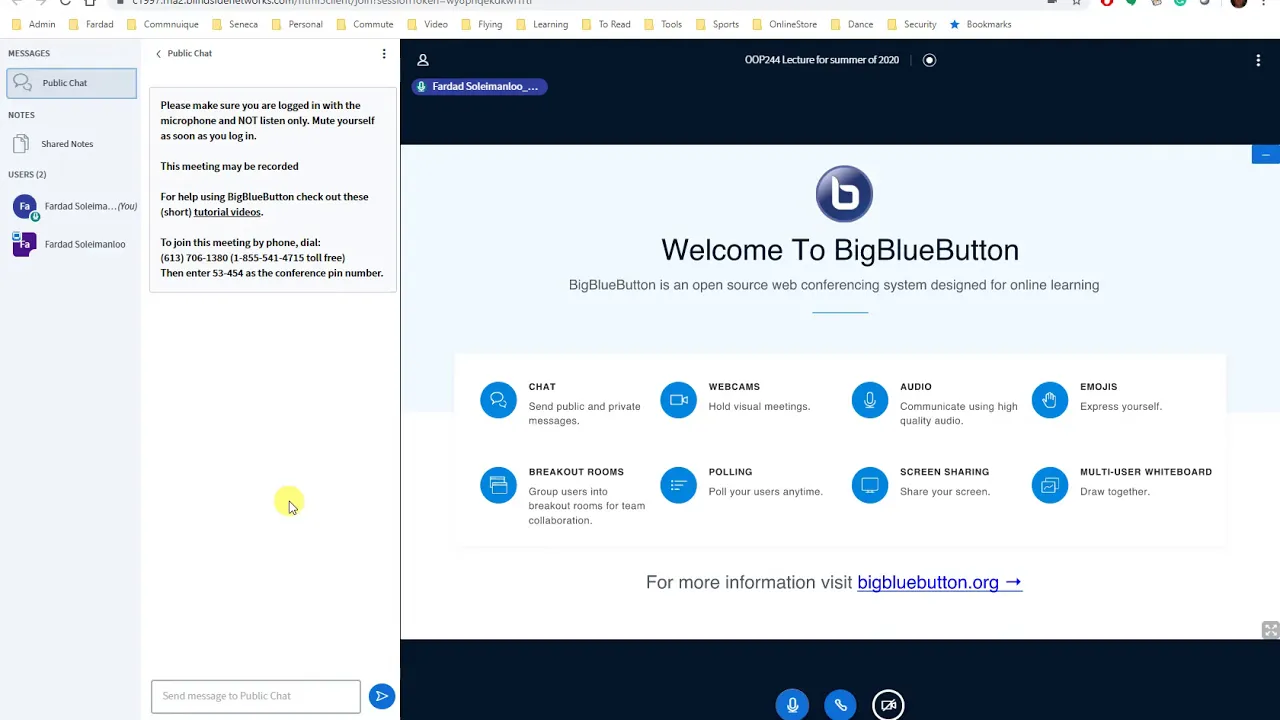The width and height of the screenshot is (1280, 720).
Task: Open the Security bookmarks folder
Action: click(x=911, y=24)
